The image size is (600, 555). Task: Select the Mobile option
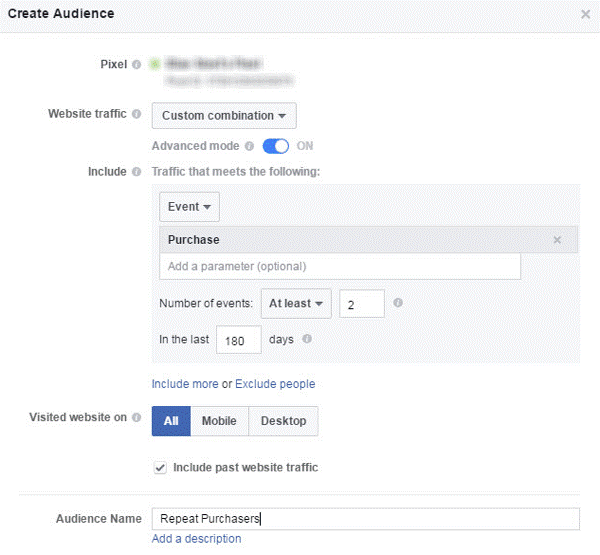219,421
